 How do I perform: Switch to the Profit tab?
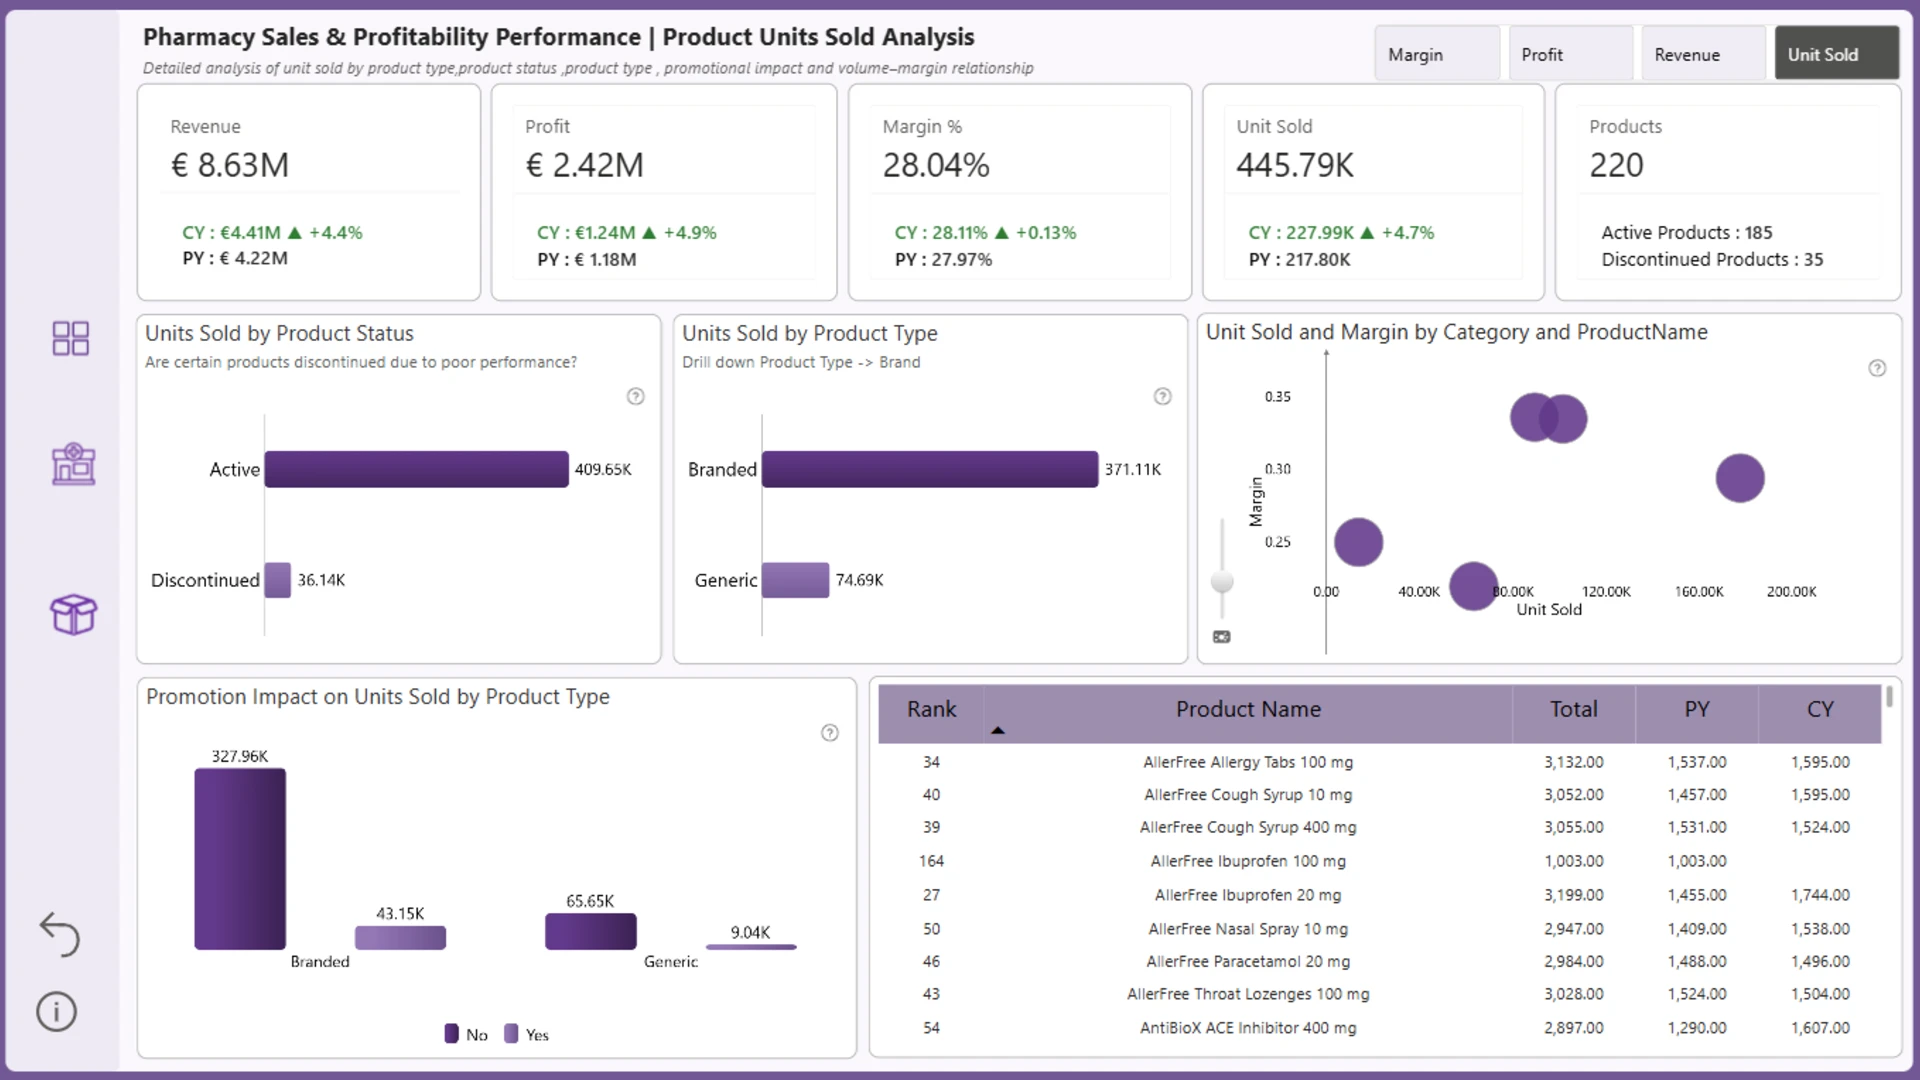click(x=1570, y=54)
